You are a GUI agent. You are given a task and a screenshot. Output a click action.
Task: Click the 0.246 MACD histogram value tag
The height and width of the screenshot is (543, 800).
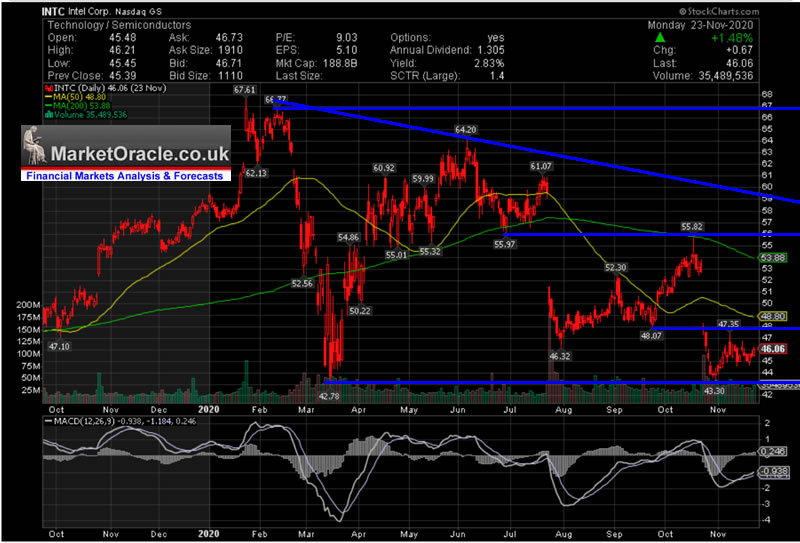[774, 451]
